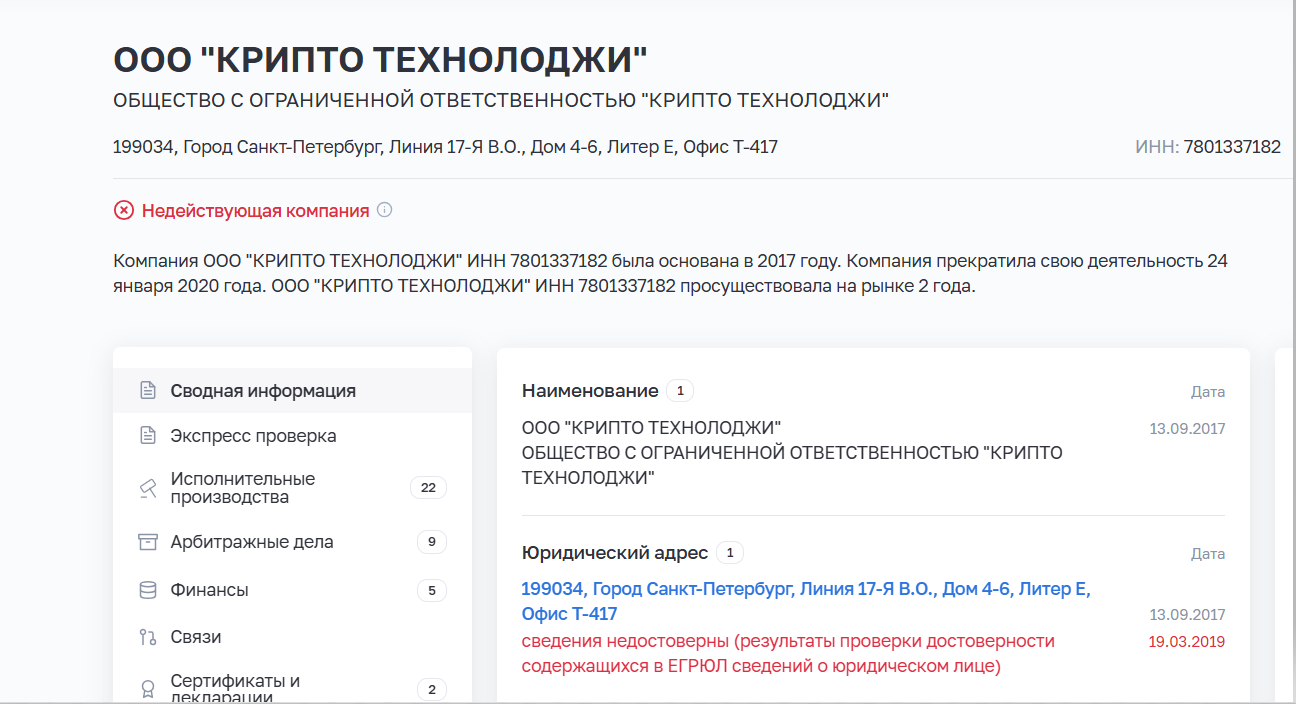Click the archive box icon for Арбитражные дела
The image size is (1296, 704).
[148, 542]
